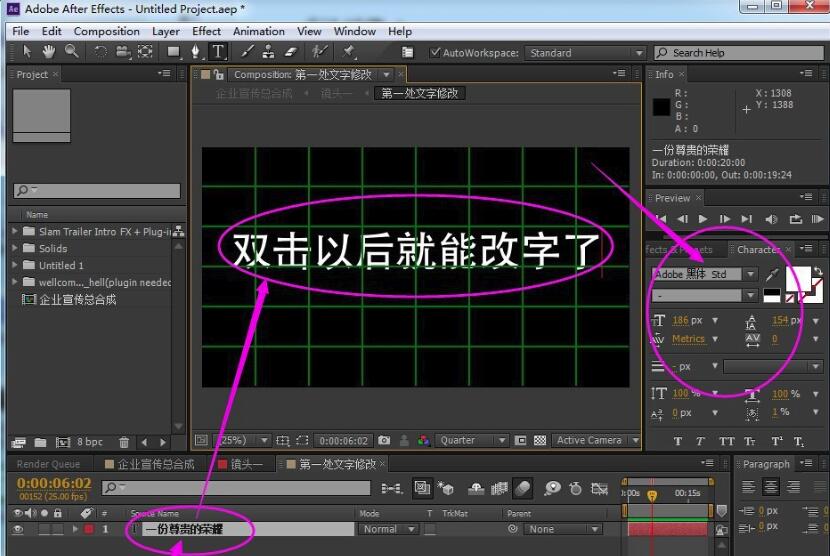830x556 pixels.
Task: Open the Adobe font family dropdown
Action: pyautogui.click(x=704, y=274)
